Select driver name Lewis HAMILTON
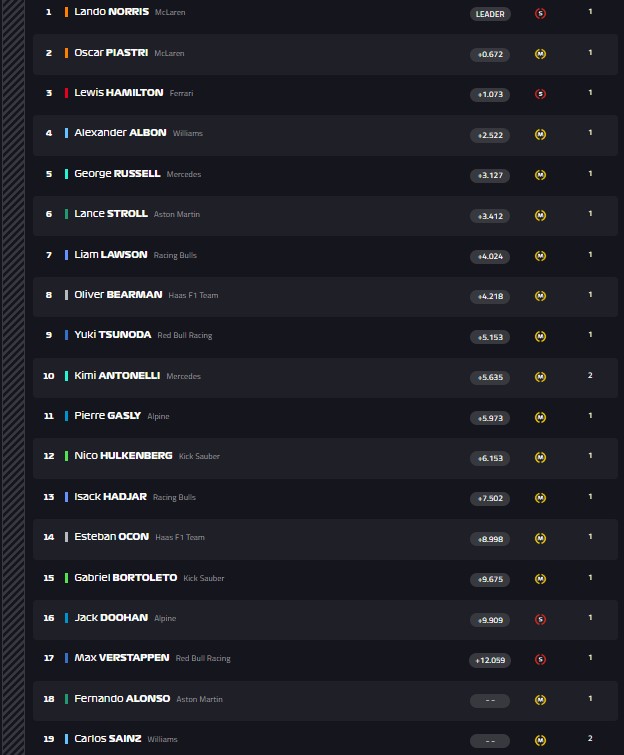The image size is (624, 755). 119,92
